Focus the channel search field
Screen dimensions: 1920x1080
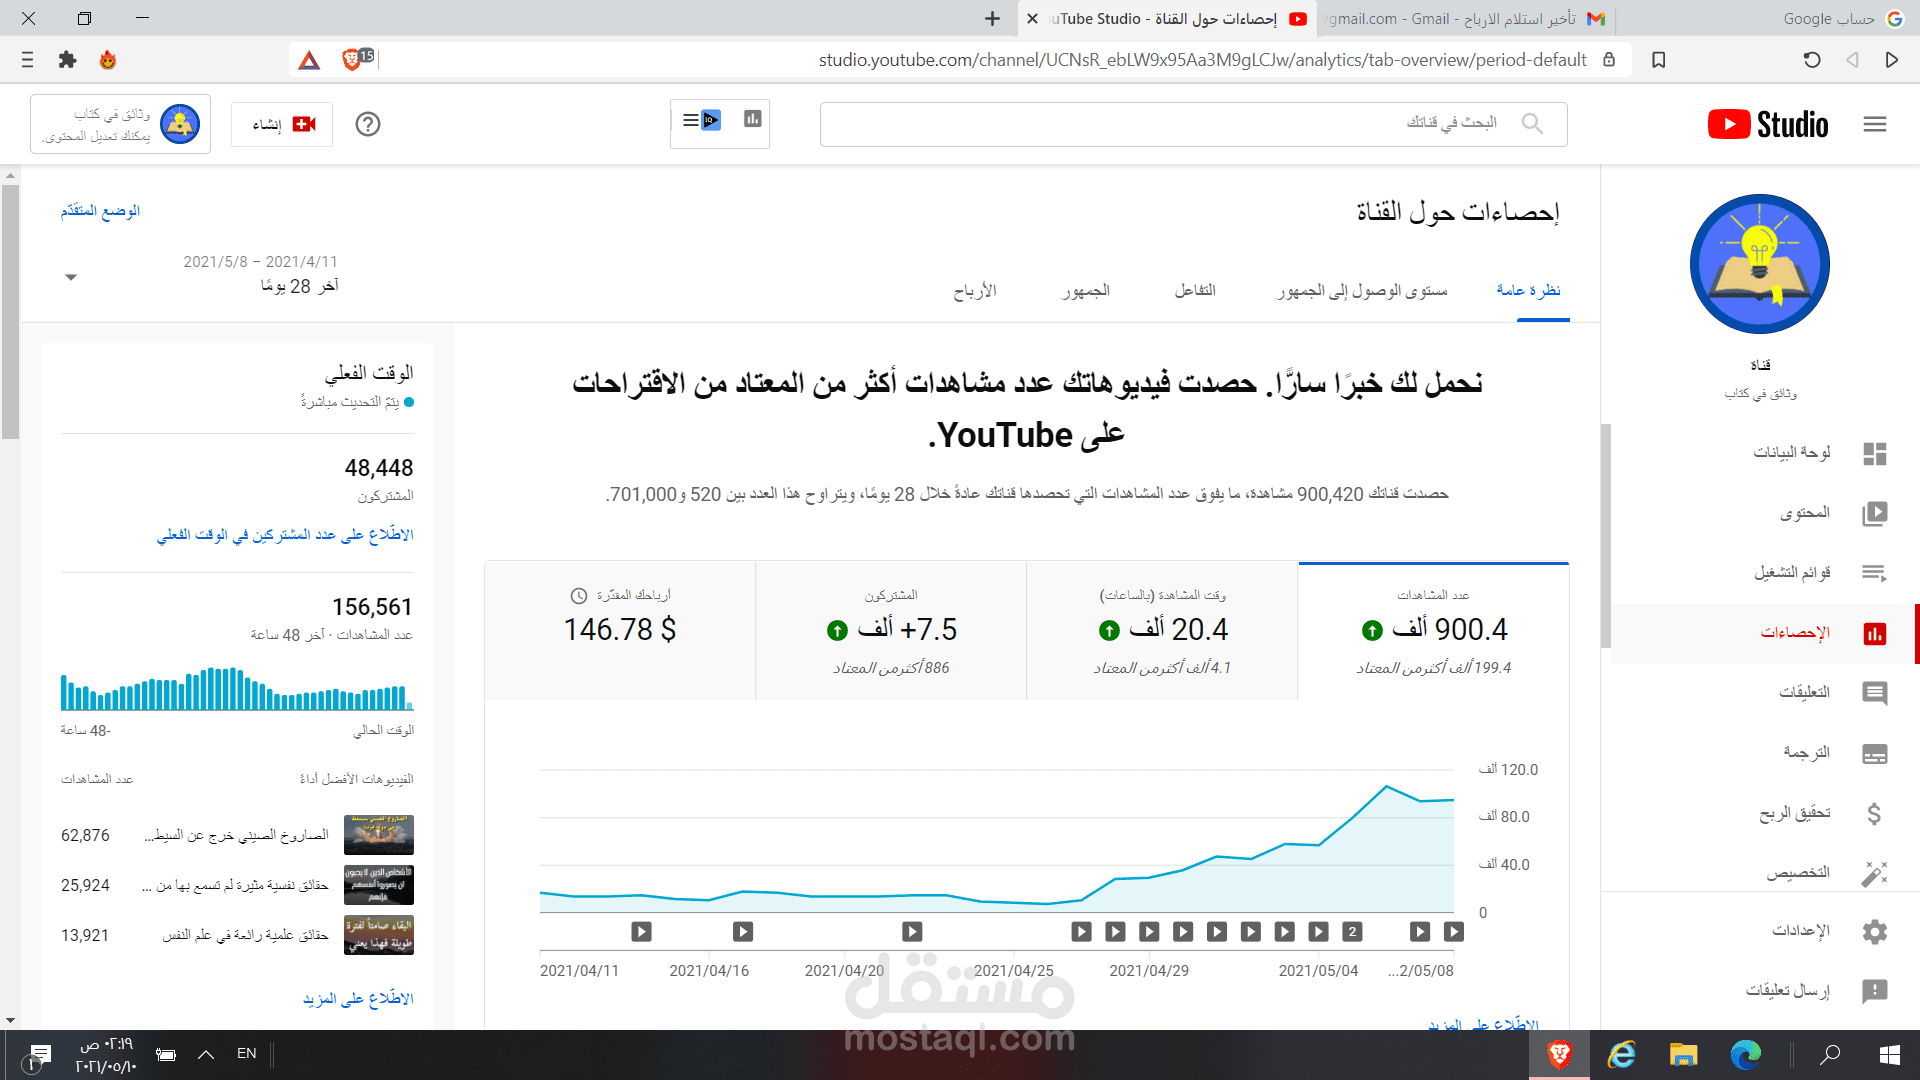[1193, 124]
